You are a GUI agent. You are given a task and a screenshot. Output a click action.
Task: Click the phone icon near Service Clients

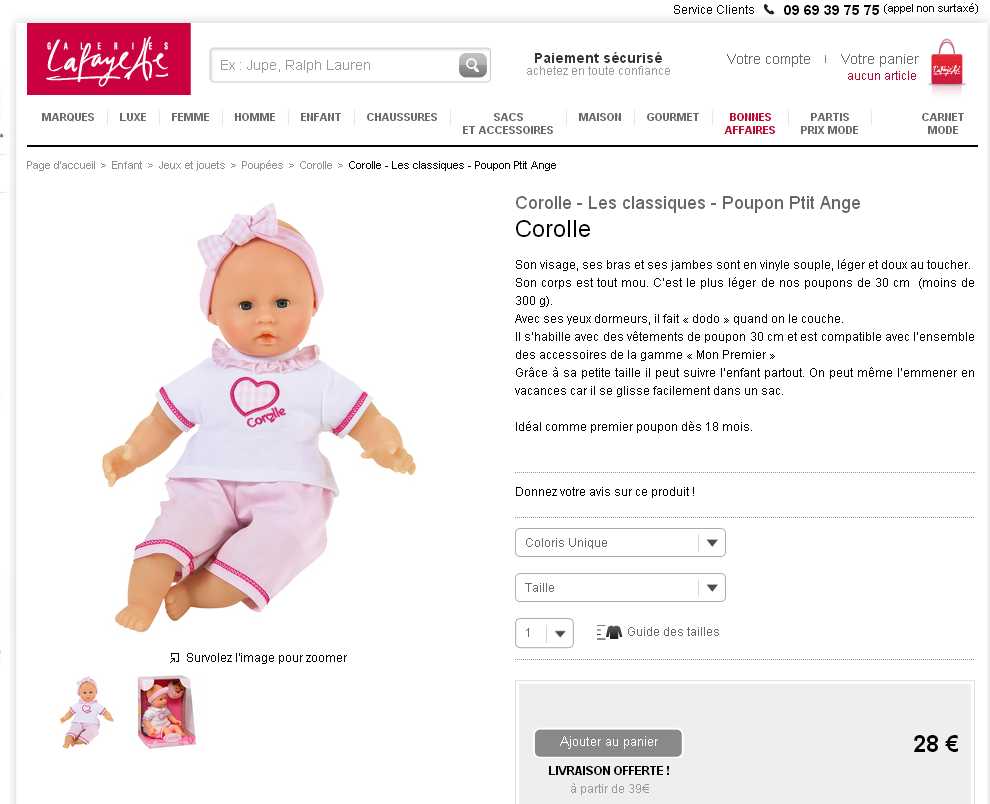768,9
